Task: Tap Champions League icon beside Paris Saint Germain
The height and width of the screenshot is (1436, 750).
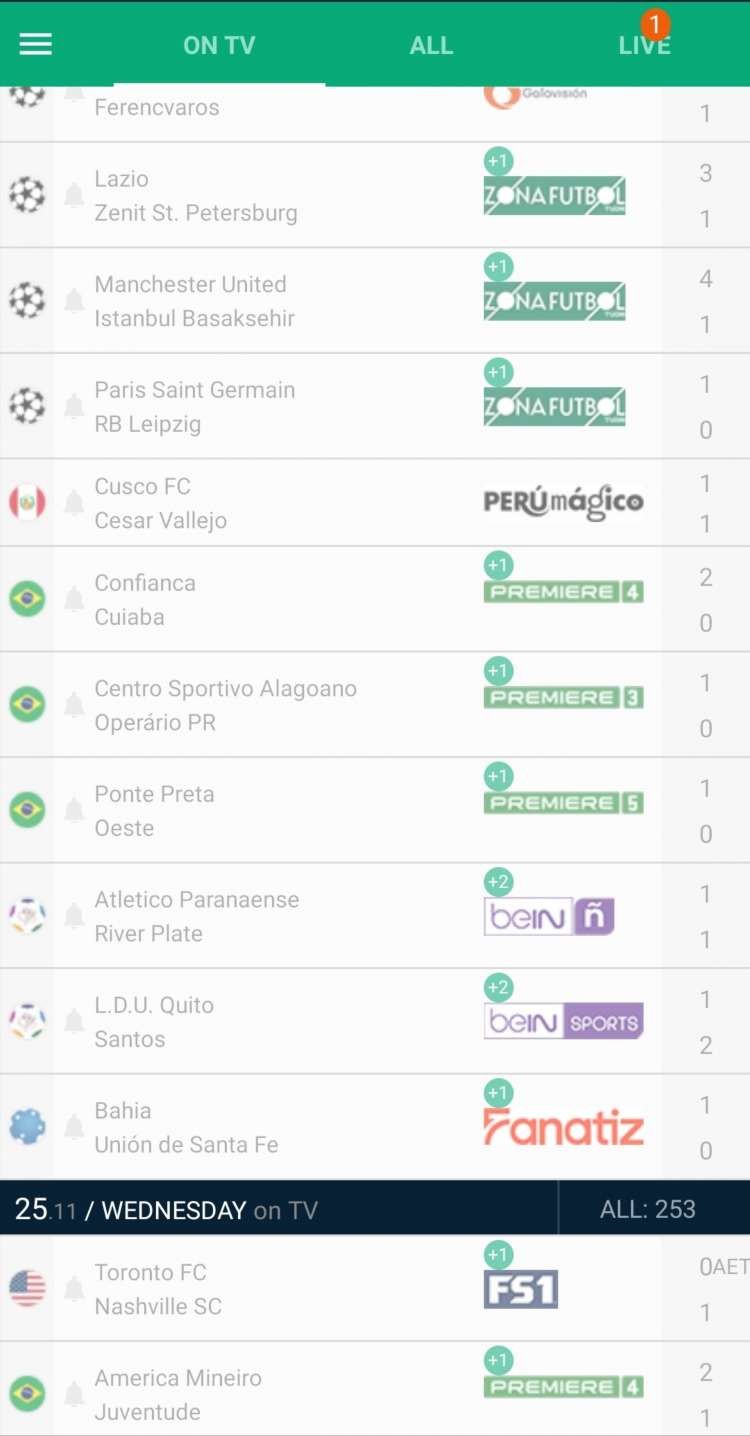Action: pyautogui.click(x=27, y=406)
